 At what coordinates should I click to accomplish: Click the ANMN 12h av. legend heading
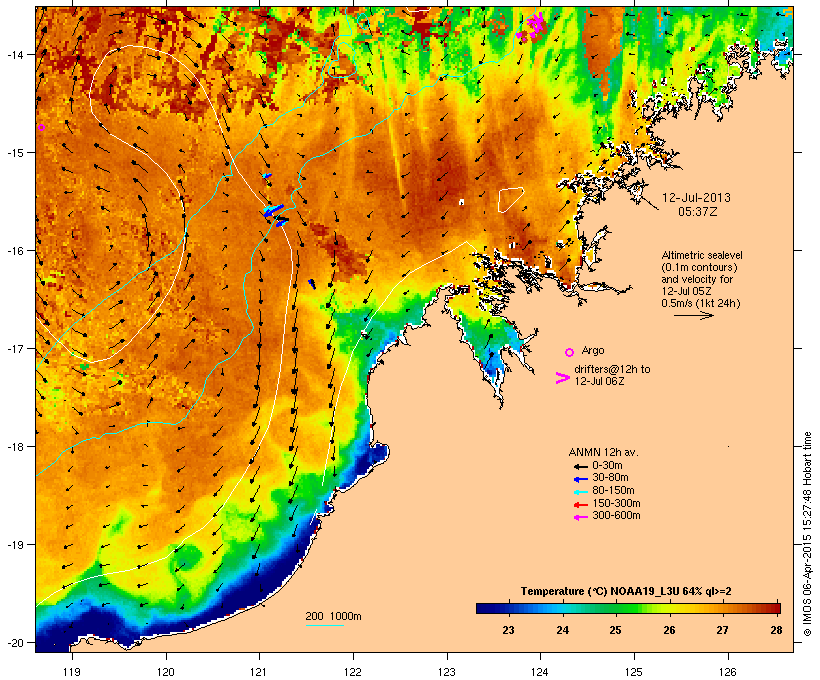pos(603,452)
